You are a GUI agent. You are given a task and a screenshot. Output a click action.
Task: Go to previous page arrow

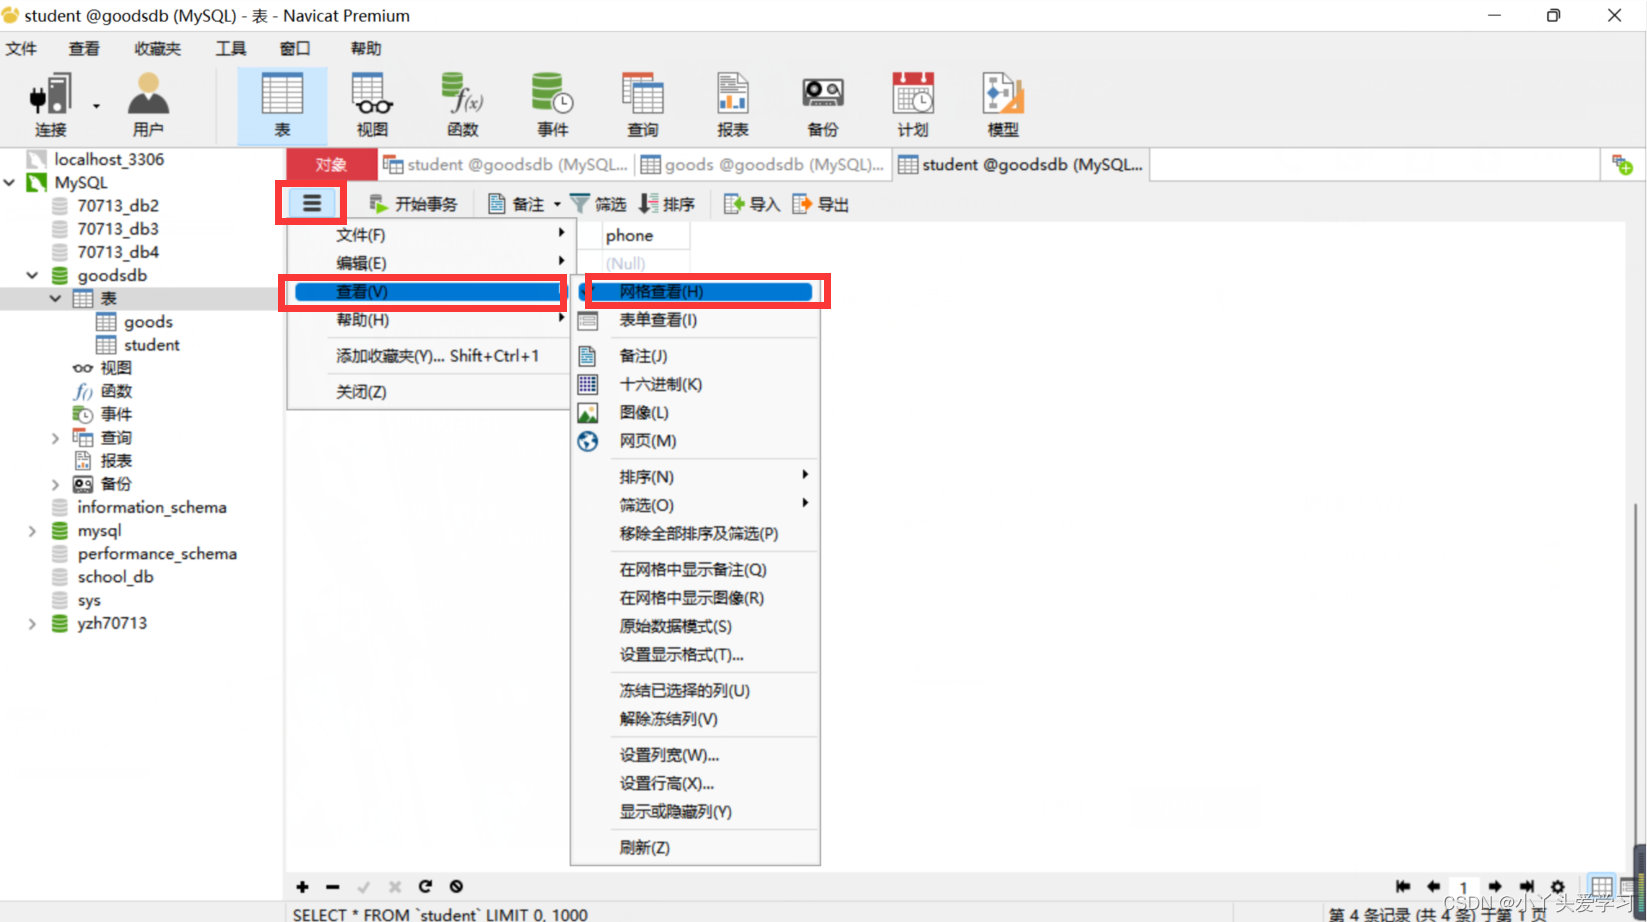coord(1433,886)
